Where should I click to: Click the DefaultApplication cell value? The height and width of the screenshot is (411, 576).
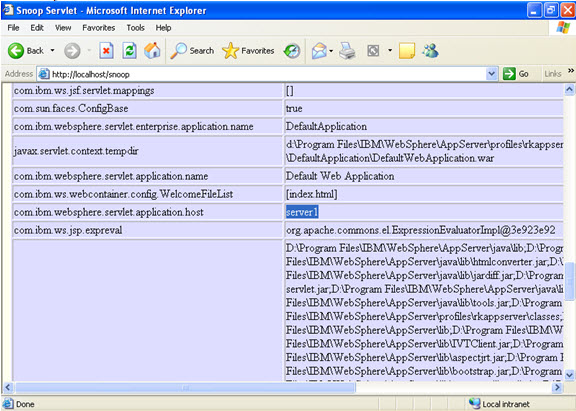(326, 126)
